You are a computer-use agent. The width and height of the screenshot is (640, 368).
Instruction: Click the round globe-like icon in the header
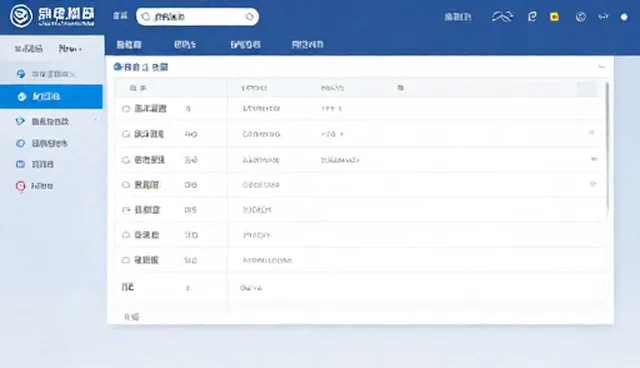(581, 17)
